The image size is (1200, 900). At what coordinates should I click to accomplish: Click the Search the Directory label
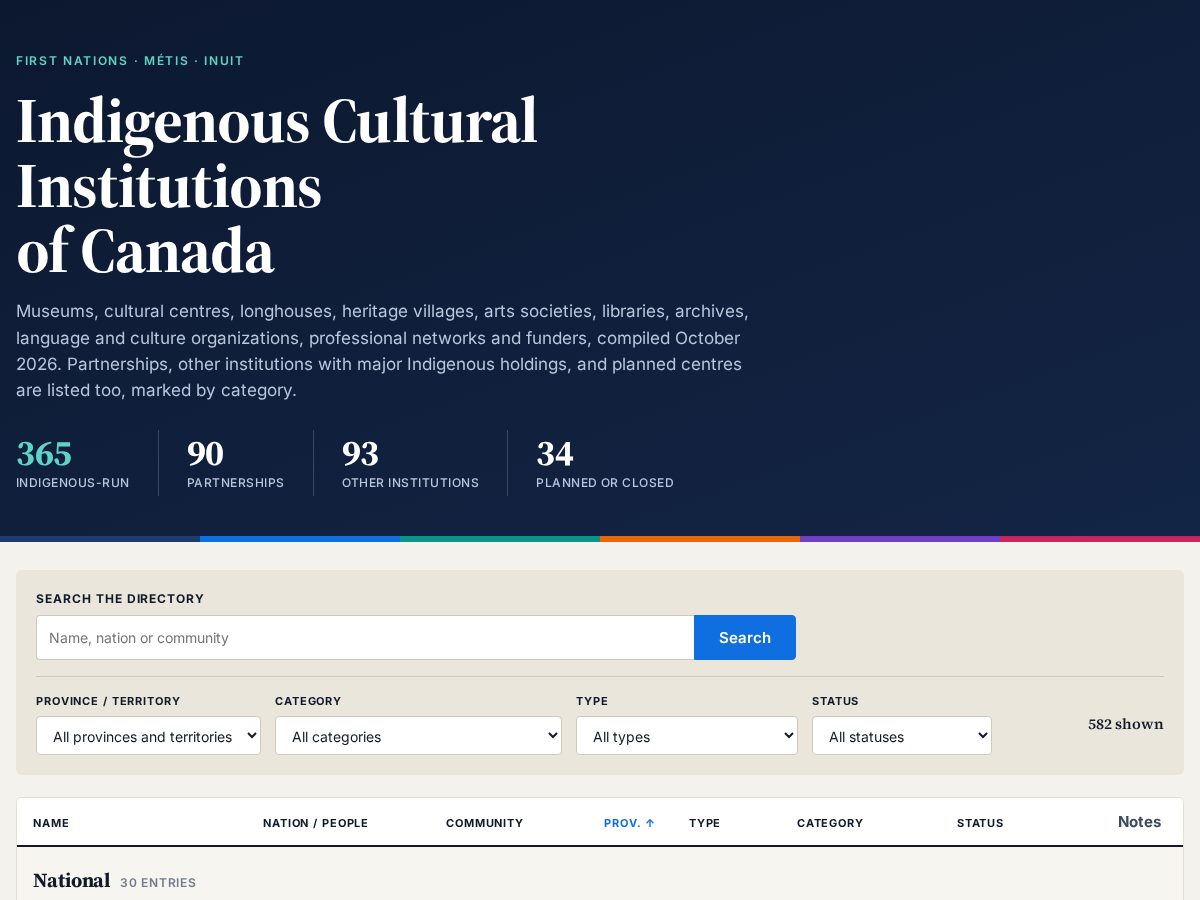click(120, 599)
